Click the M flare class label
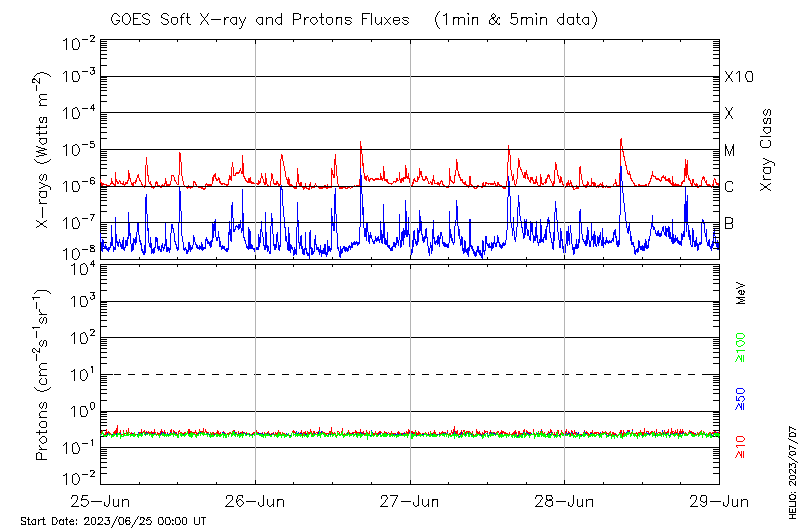800x530 pixels. (x=730, y=151)
